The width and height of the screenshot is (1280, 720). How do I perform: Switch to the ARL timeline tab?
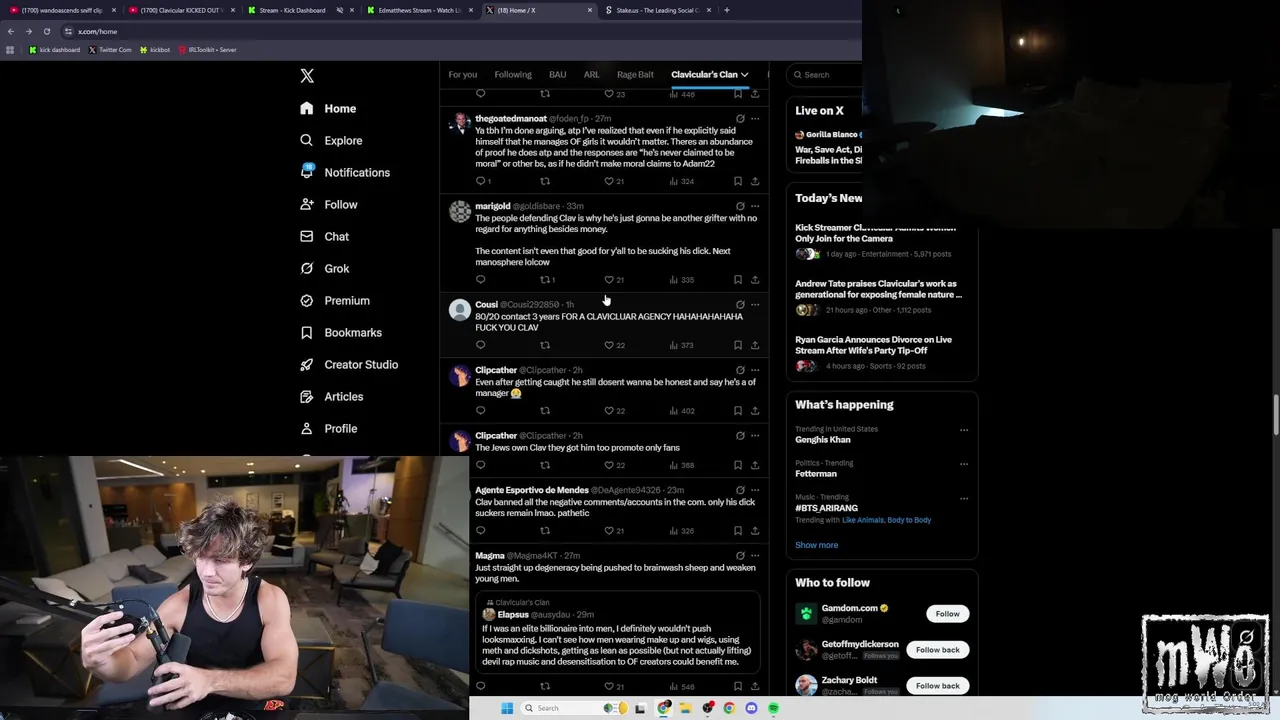point(591,74)
